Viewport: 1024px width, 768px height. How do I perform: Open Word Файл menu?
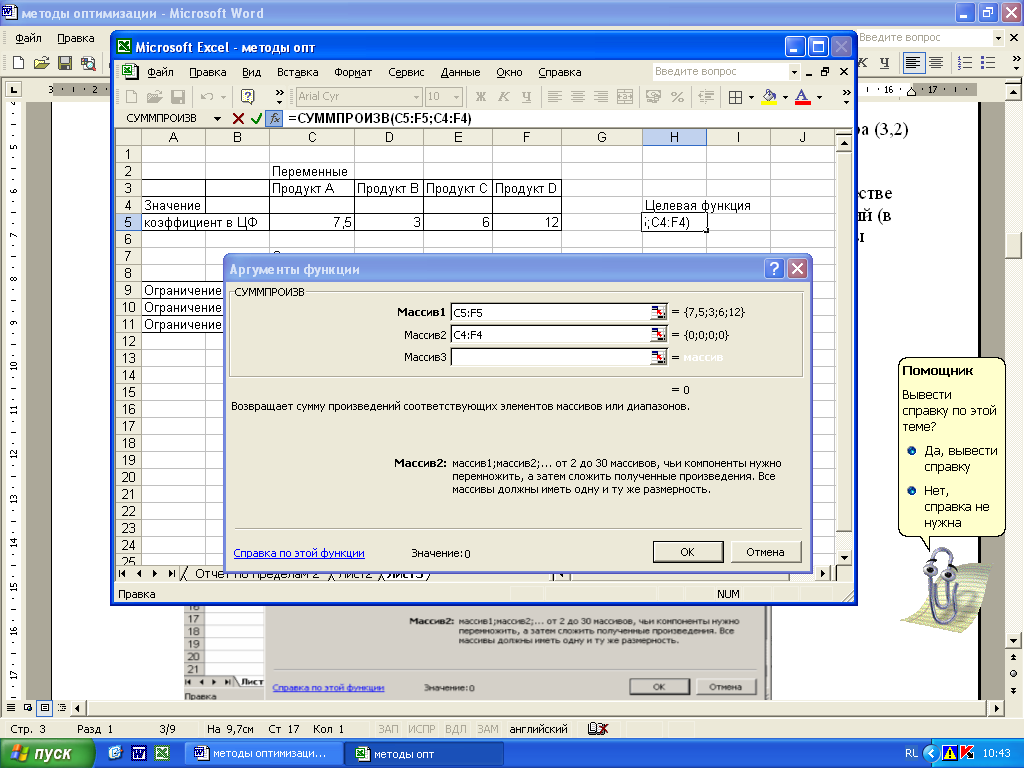pyautogui.click(x=28, y=38)
